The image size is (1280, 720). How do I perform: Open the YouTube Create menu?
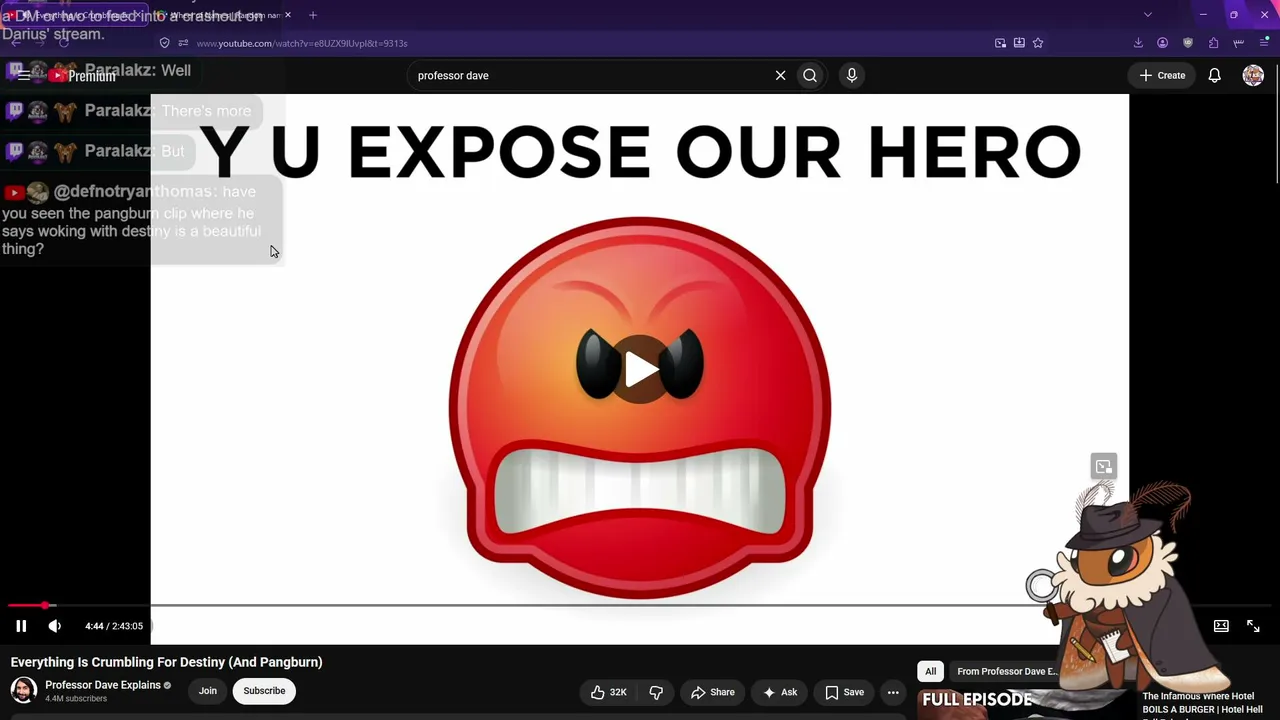pyautogui.click(x=1162, y=75)
